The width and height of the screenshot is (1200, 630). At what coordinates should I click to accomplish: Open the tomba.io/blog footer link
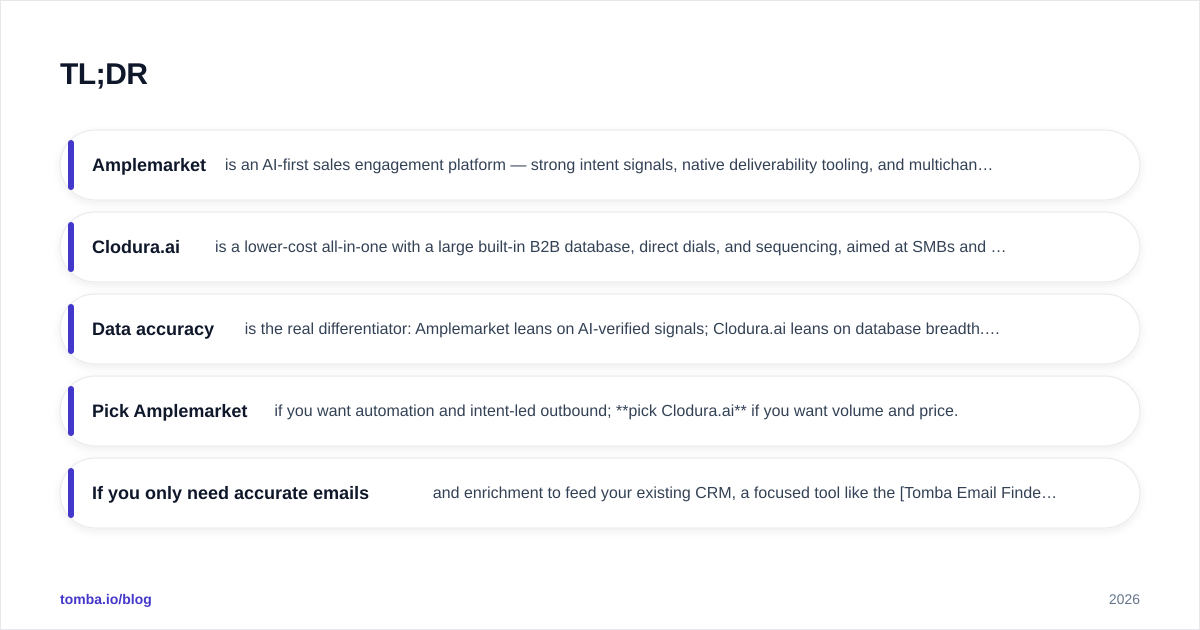click(x=106, y=599)
